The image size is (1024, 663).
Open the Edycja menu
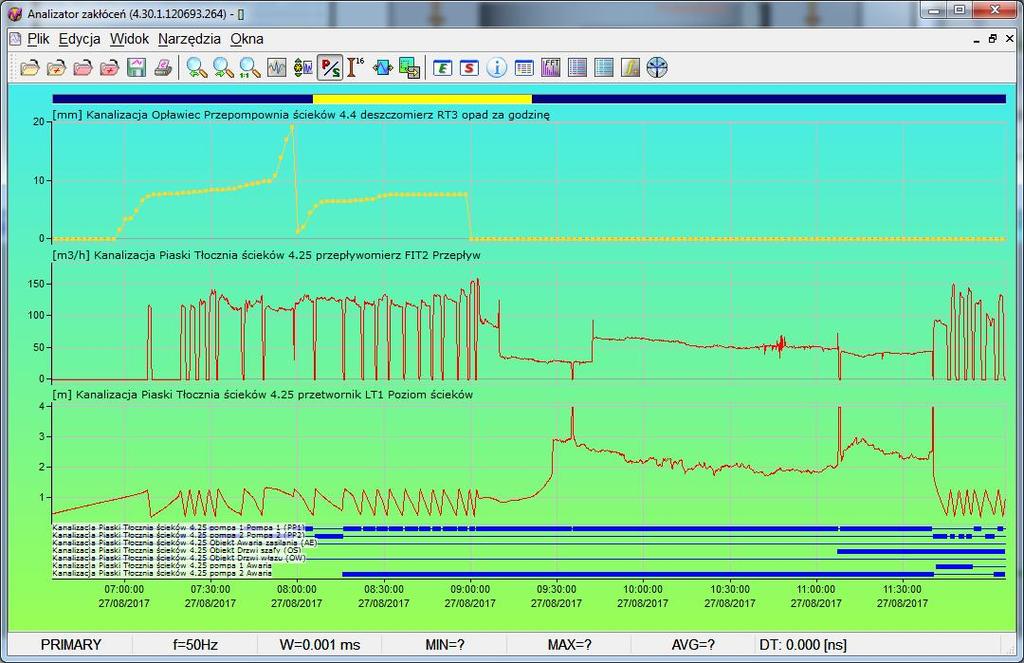(x=80, y=39)
